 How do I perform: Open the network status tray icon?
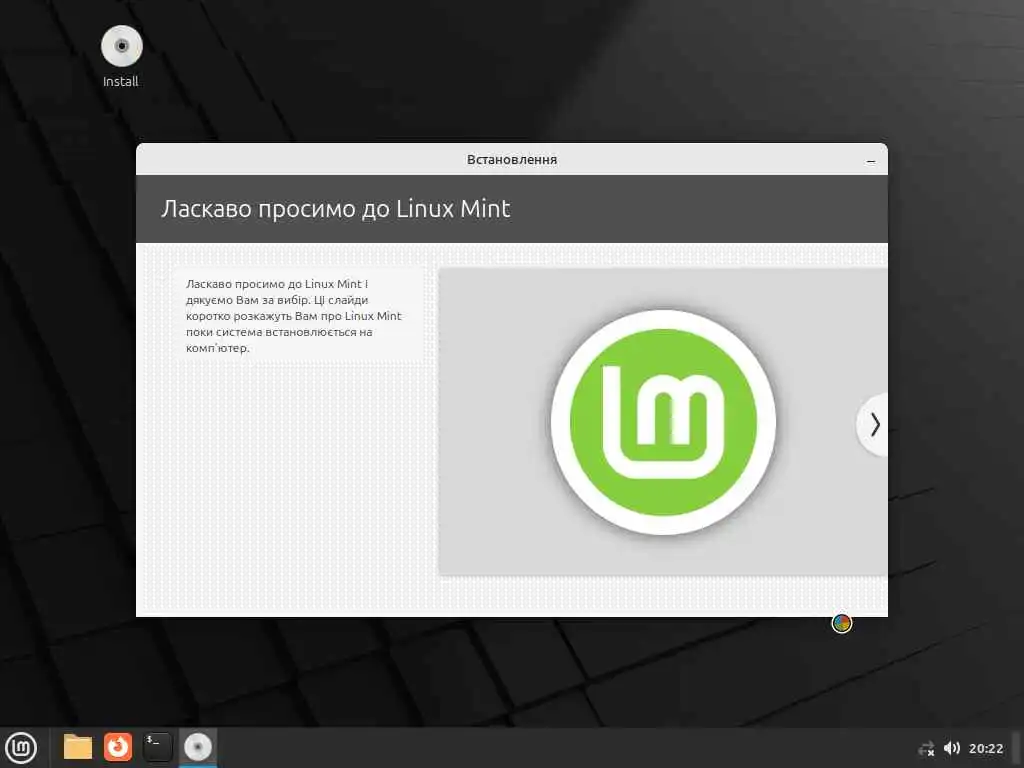point(926,748)
